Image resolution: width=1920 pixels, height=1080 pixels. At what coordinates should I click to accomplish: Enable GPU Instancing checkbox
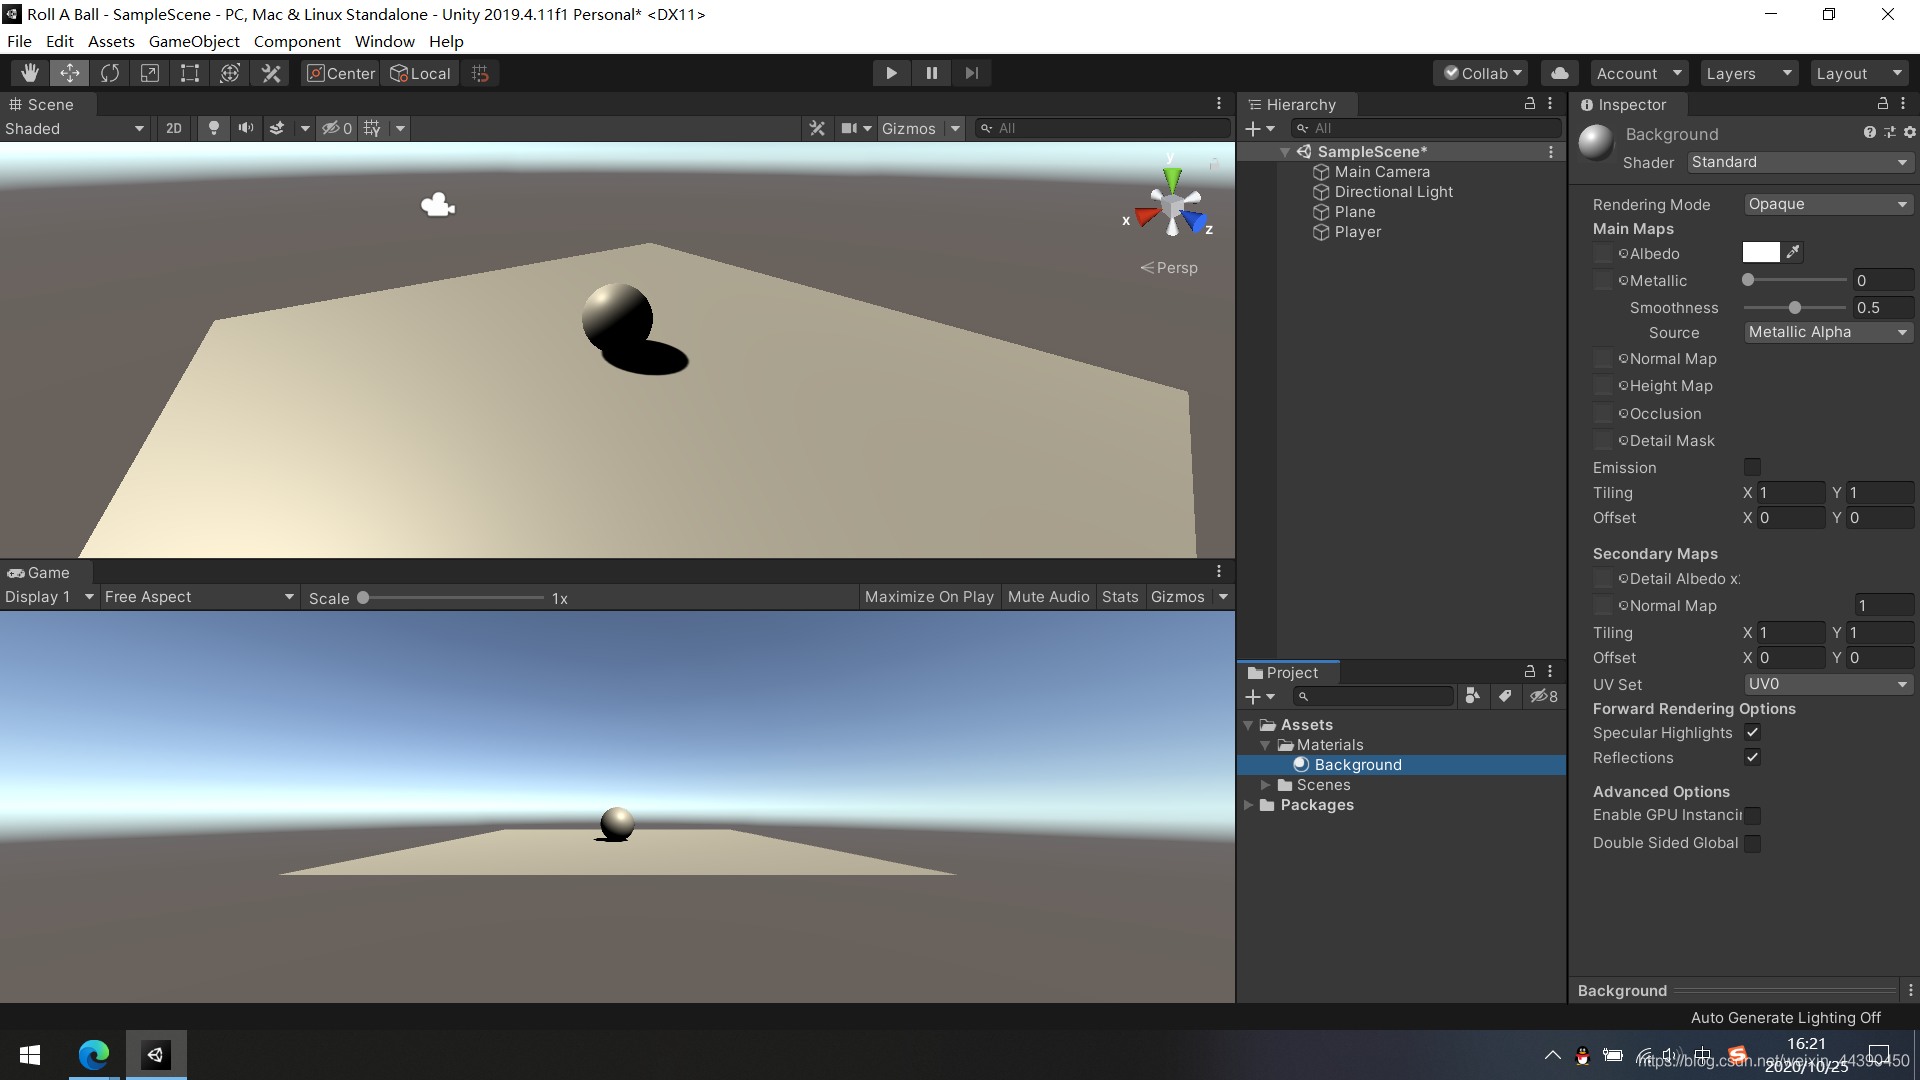1752,815
